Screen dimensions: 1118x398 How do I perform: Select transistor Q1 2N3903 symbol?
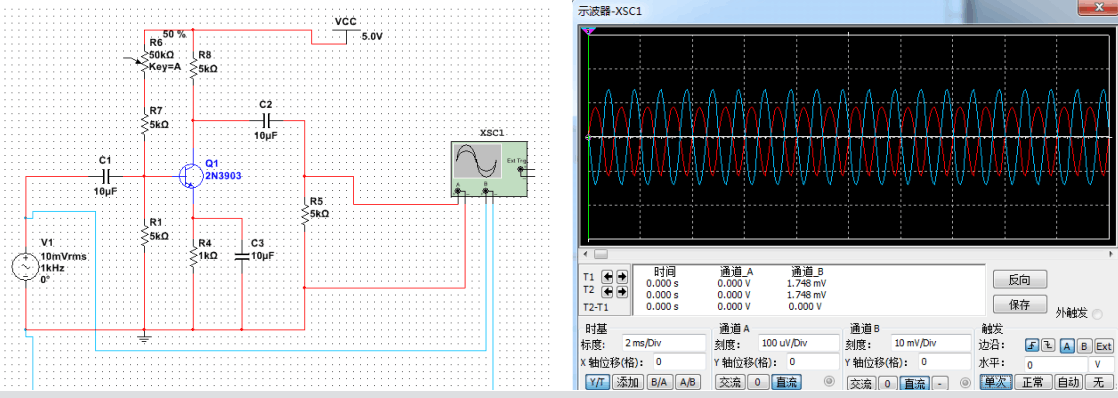pos(190,175)
